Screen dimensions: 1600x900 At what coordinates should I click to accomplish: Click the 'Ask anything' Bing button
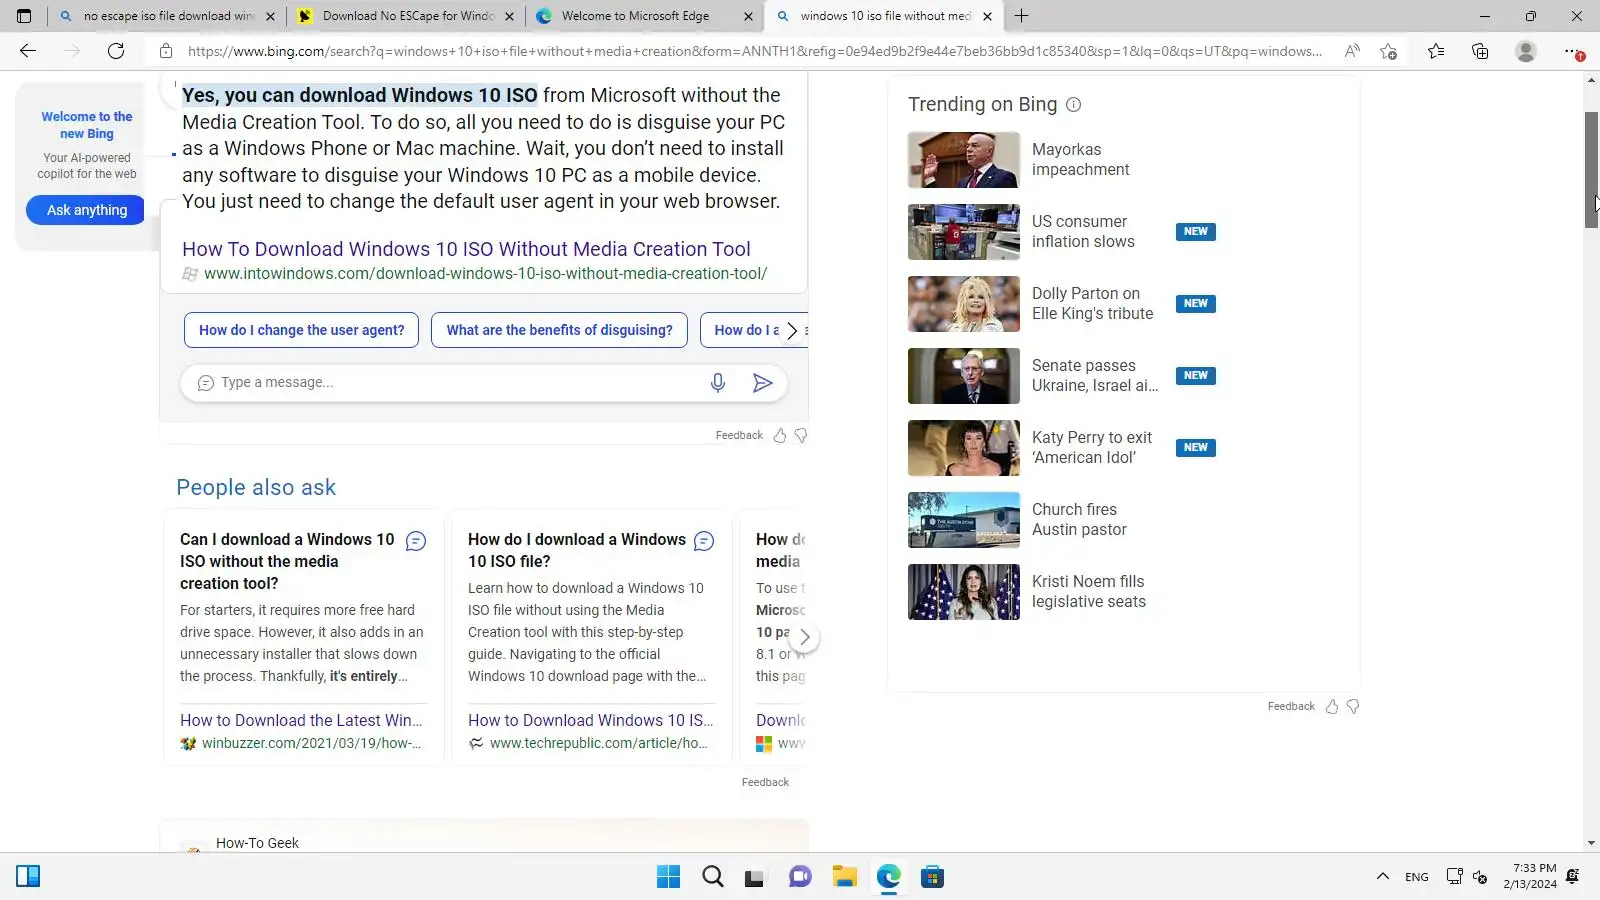87,210
